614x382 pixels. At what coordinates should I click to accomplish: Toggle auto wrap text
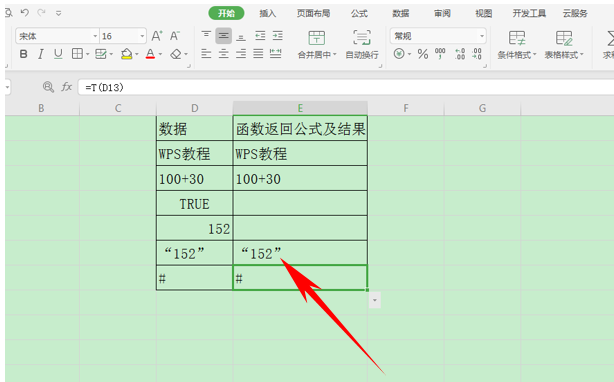pyautogui.click(x=362, y=44)
